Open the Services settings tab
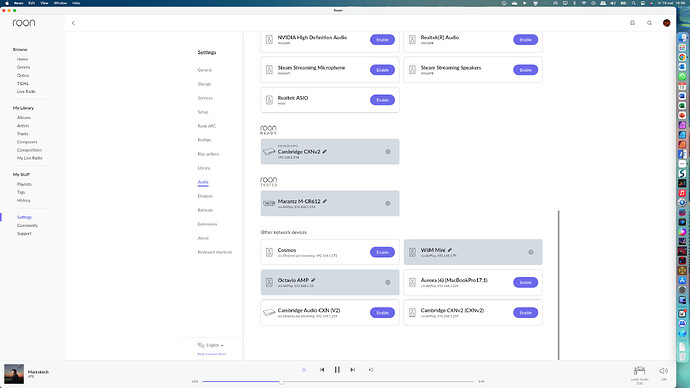 pyautogui.click(x=205, y=98)
